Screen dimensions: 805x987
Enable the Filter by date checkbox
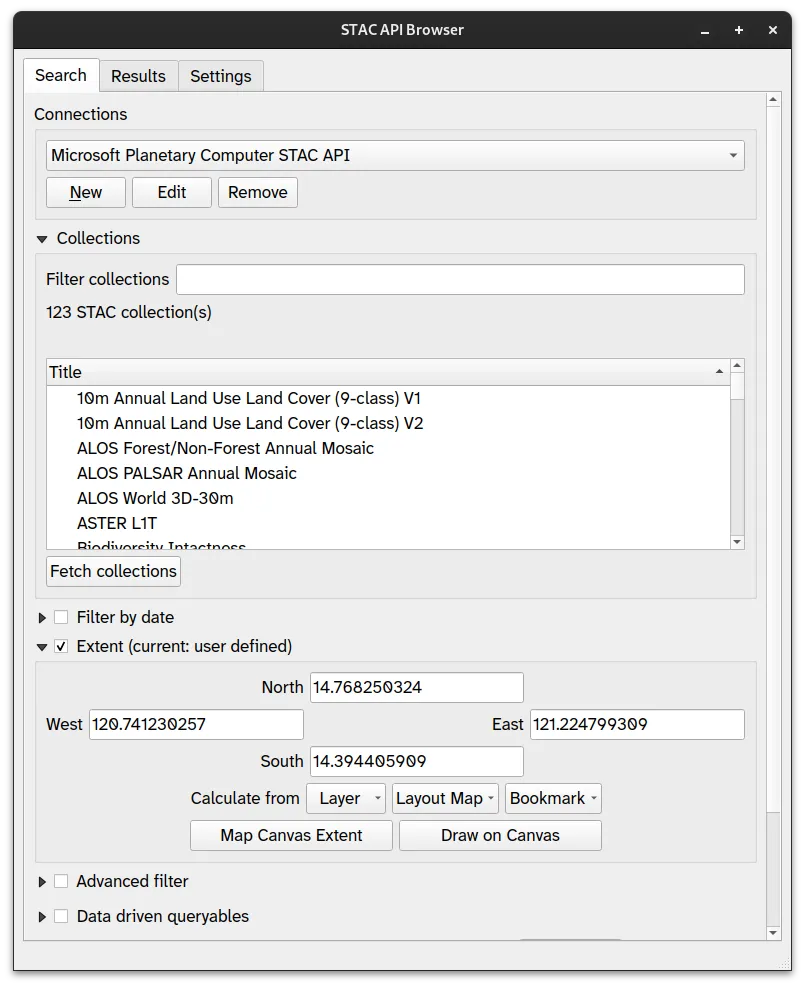[x=61, y=618]
